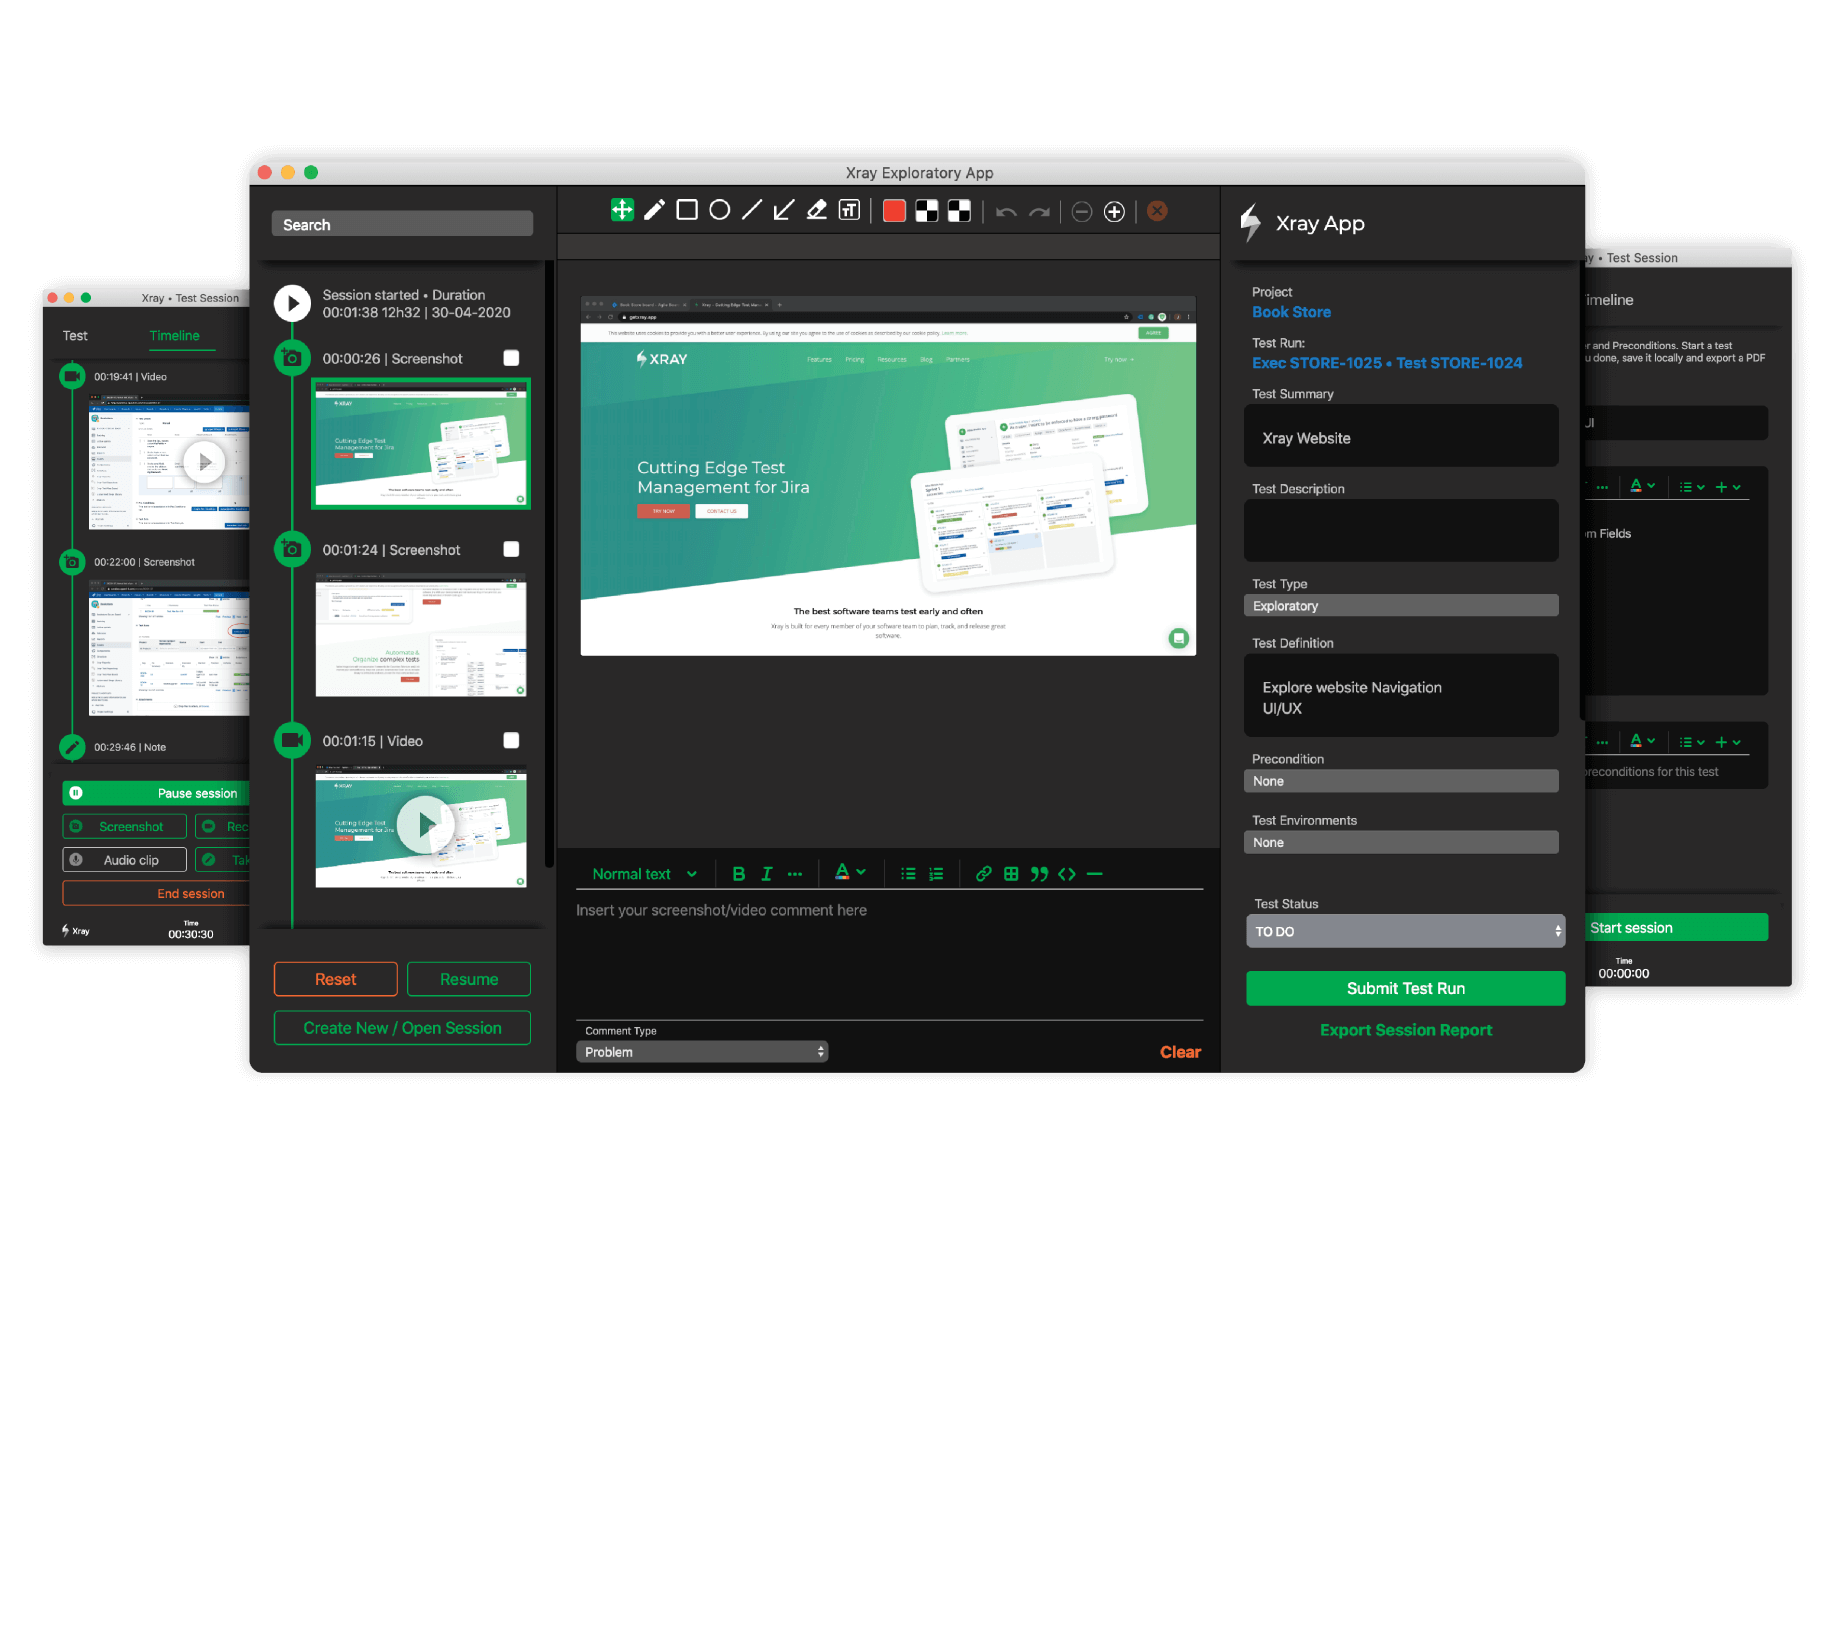1828x1632 pixels.
Task: Open the Book Store project link
Action: (x=1291, y=312)
